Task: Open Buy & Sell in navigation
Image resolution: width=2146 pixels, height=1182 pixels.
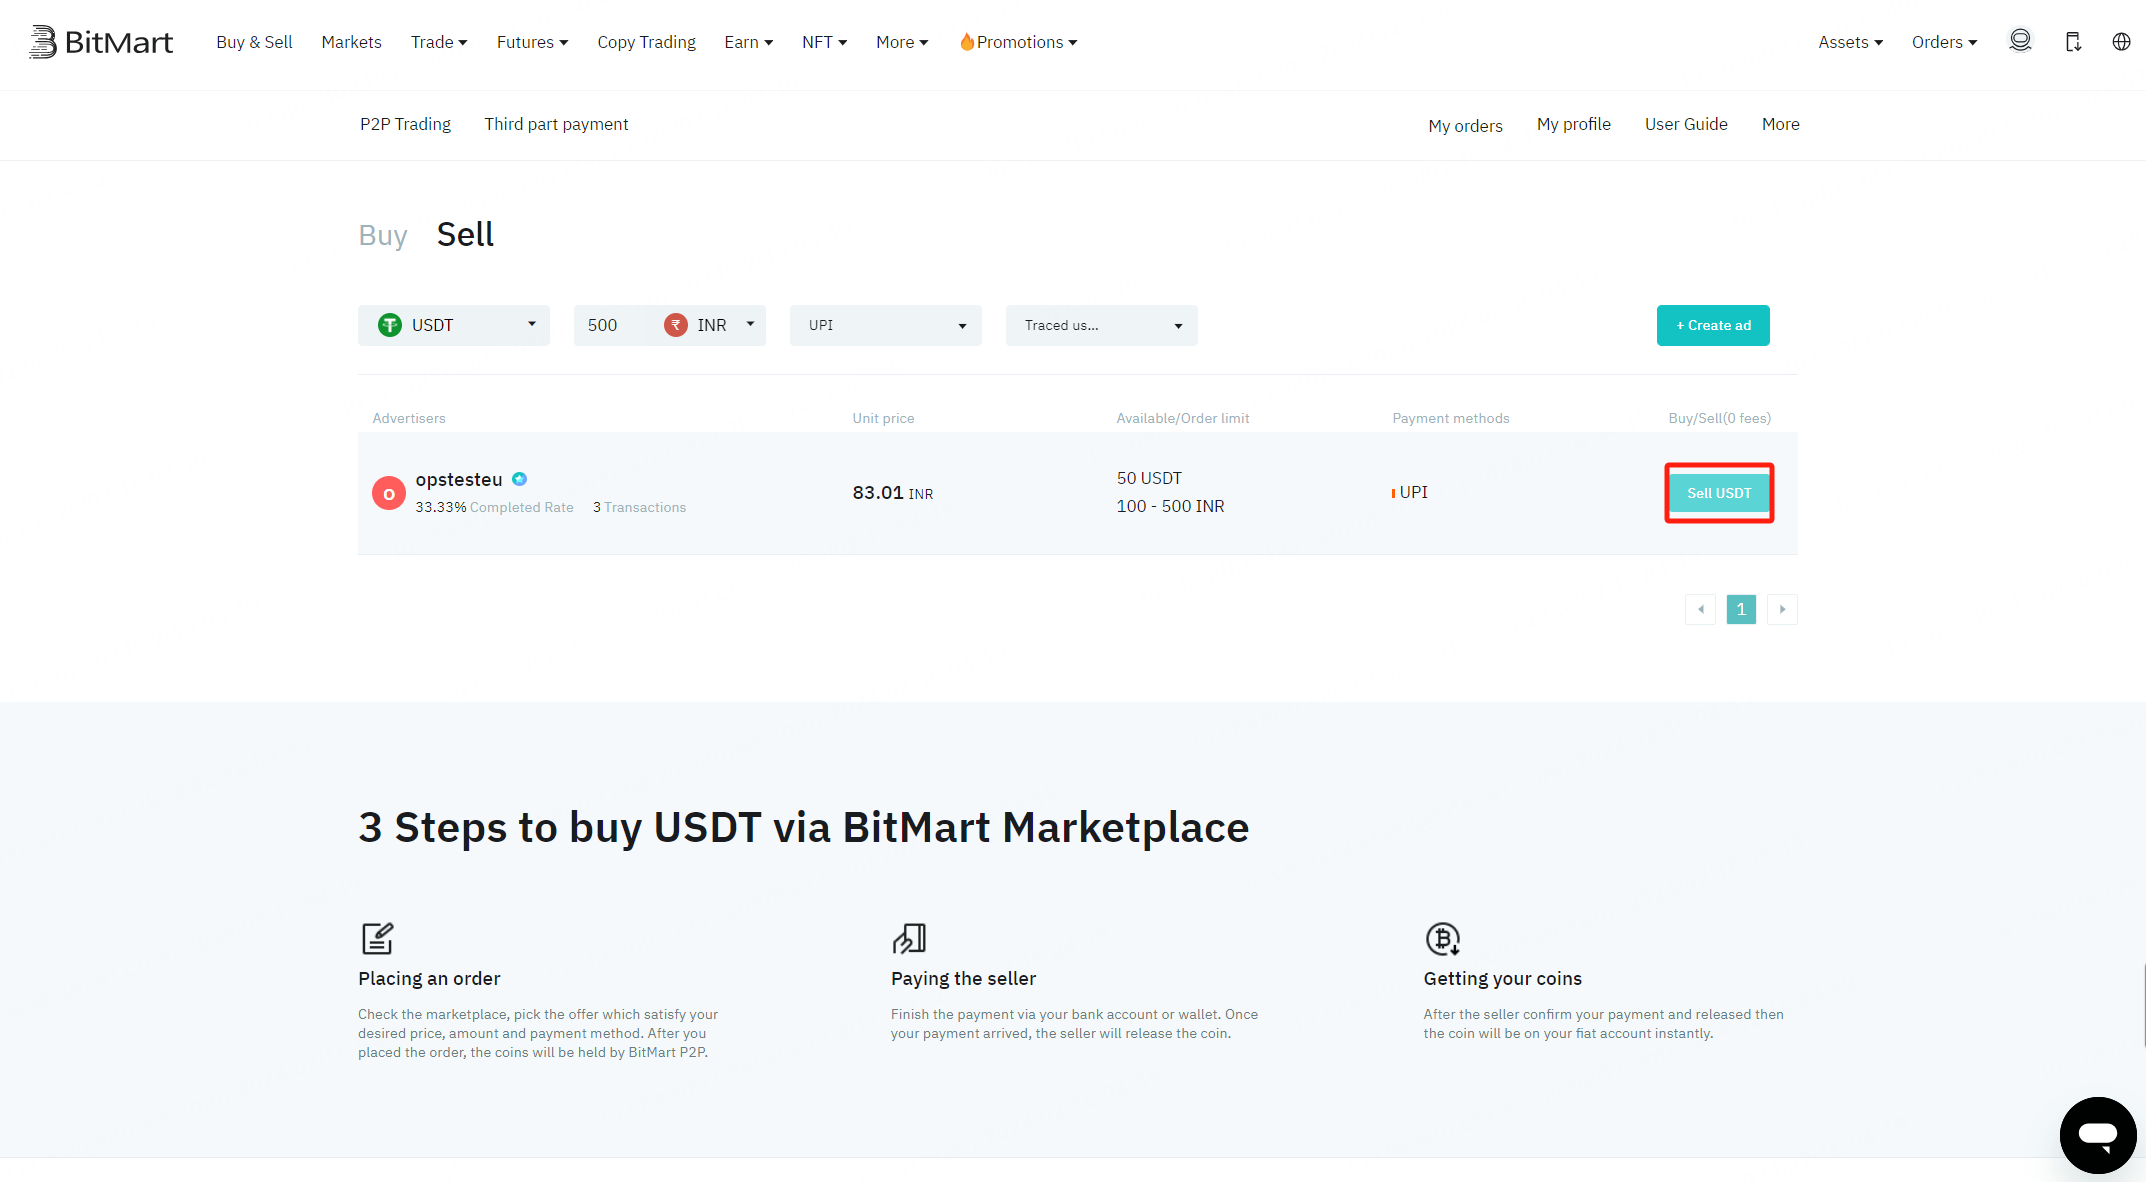Action: (254, 42)
